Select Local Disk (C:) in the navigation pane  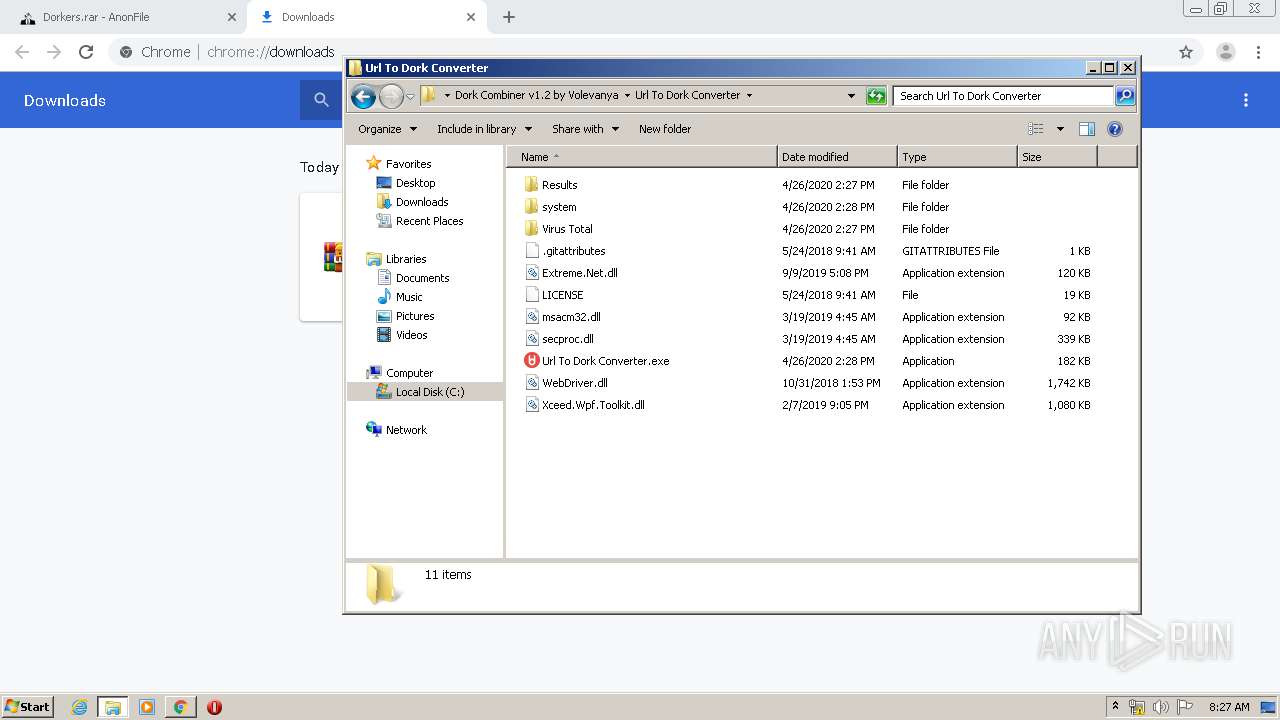(430, 392)
